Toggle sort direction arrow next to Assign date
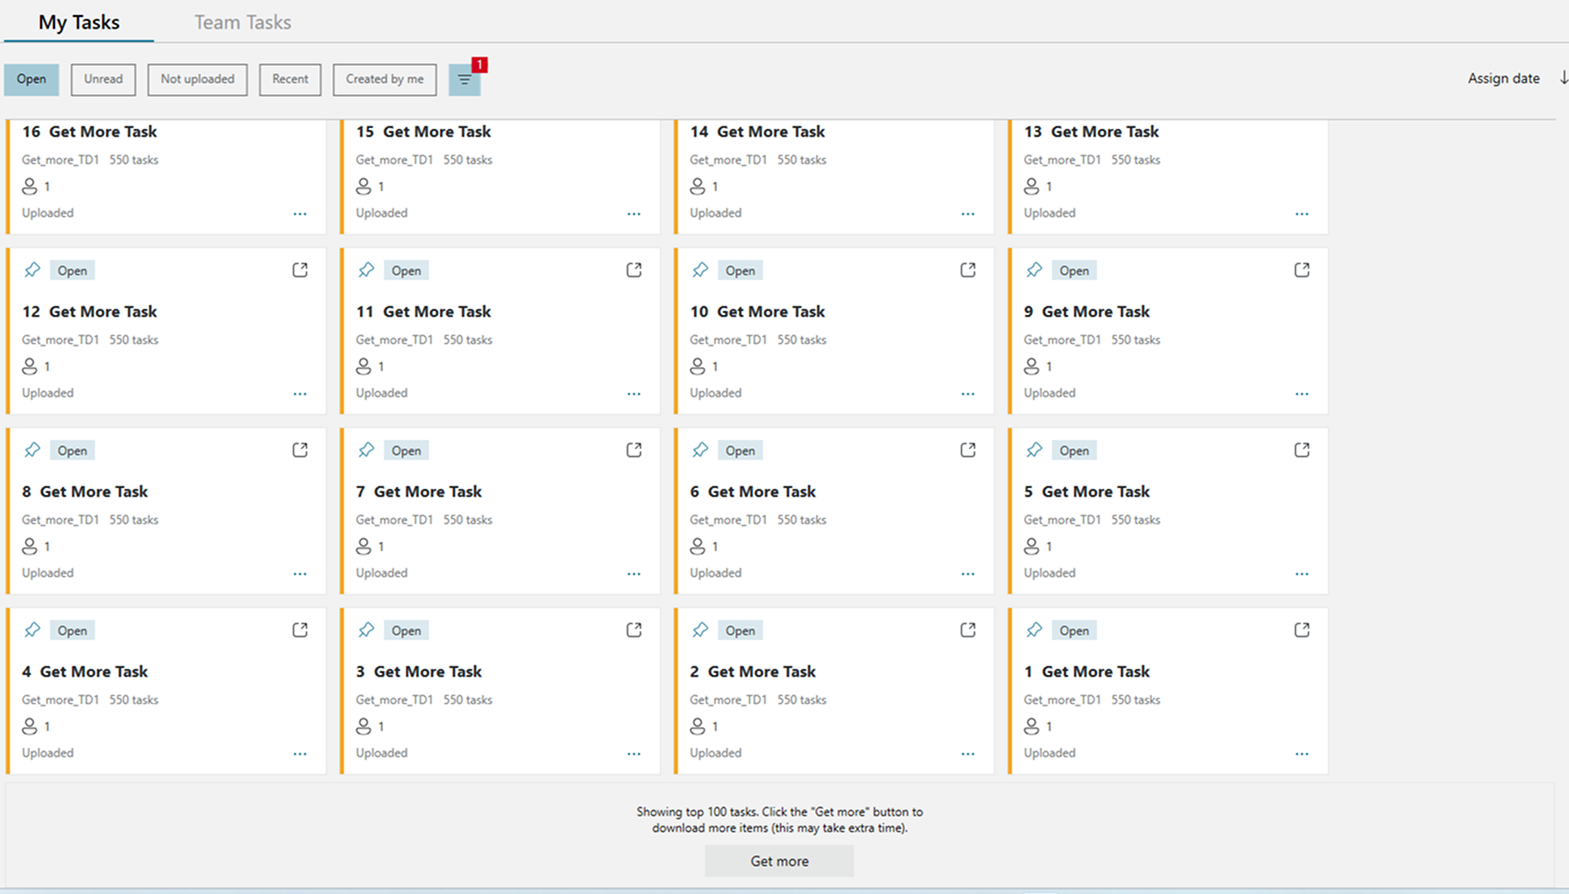Image resolution: width=1569 pixels, height=894 pixels. (x=1563, y=78)
